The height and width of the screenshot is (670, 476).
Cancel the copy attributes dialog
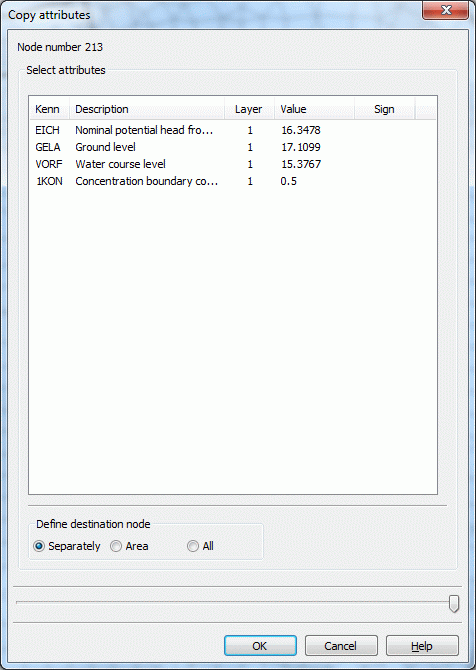coord(341,646)
